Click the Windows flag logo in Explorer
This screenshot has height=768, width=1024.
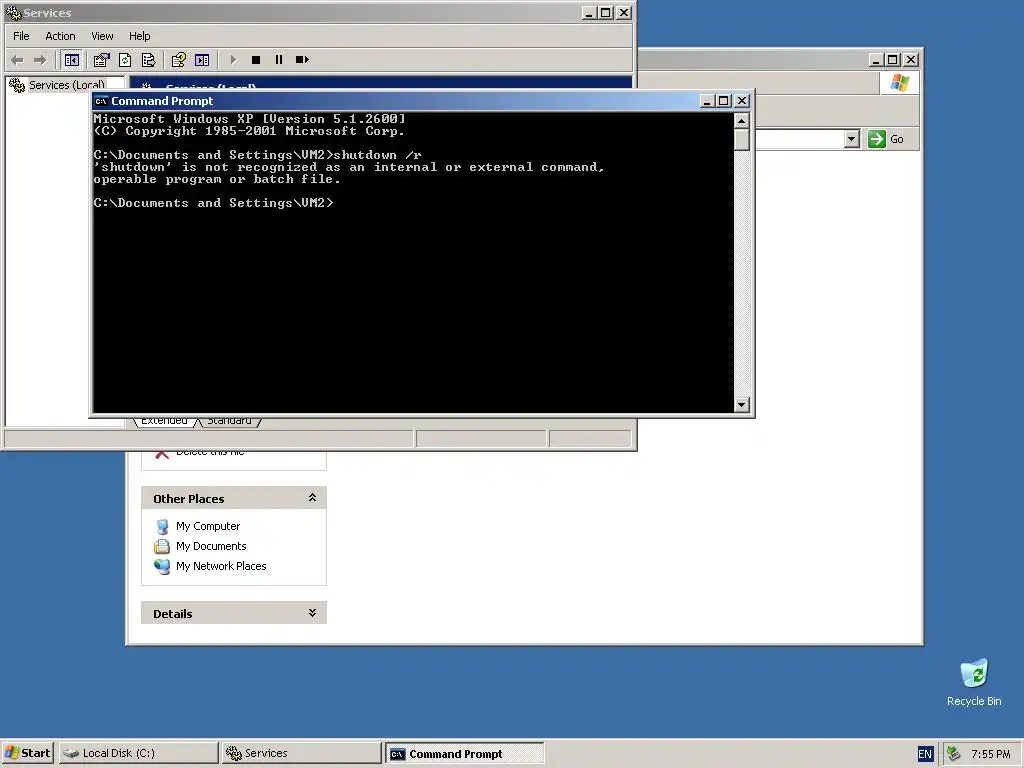click(x=900, y=83)
